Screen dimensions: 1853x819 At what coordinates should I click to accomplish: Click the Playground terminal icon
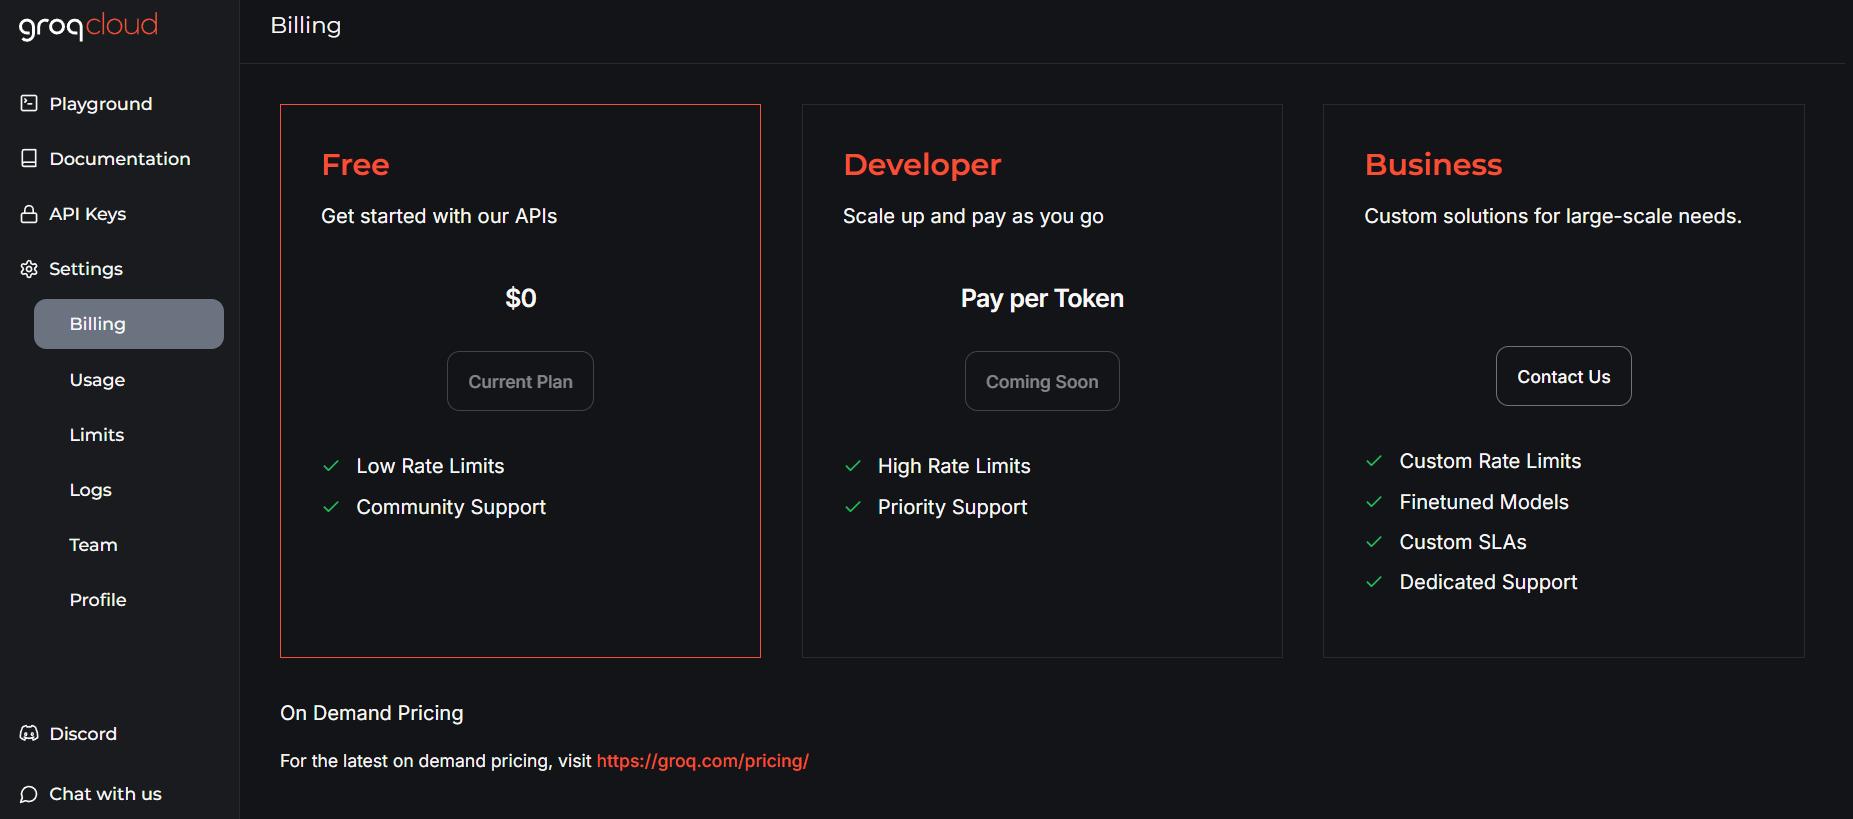[29, 103]
